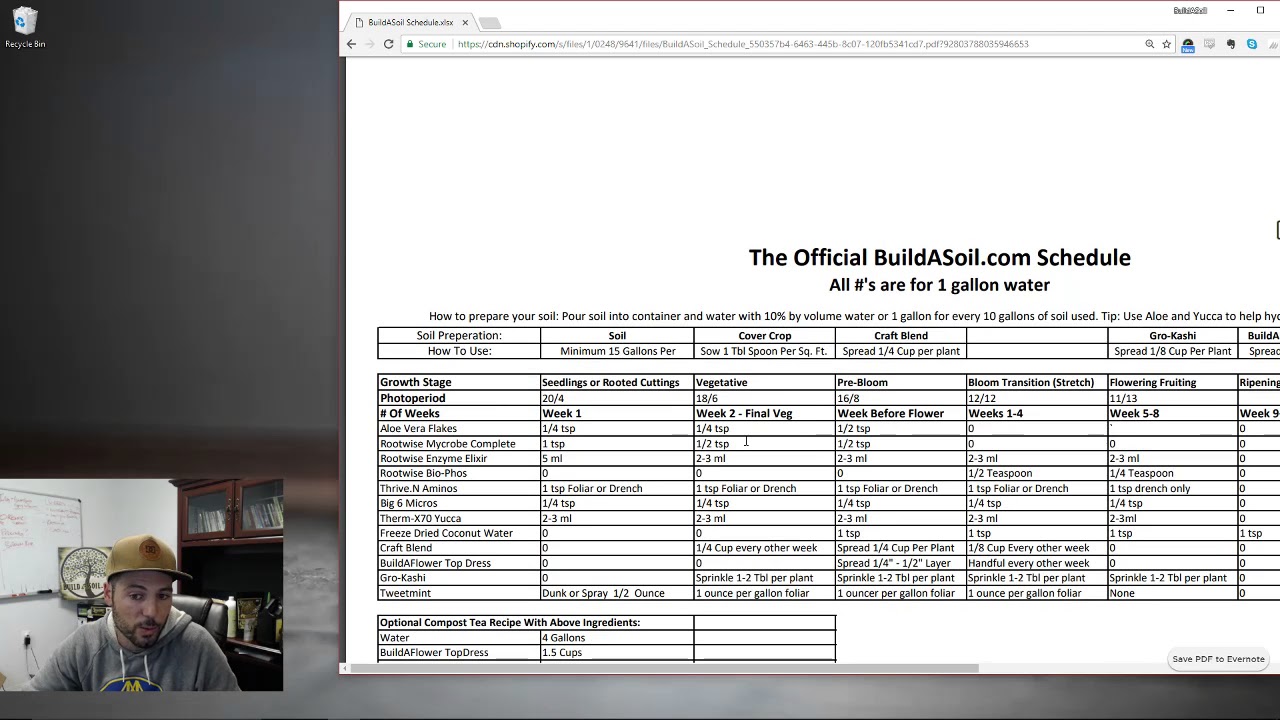The height and width of the screenshot is (720, 1280).
Task: Click the 'Soil Preperation:' cell
Action: tap(459, 336)
